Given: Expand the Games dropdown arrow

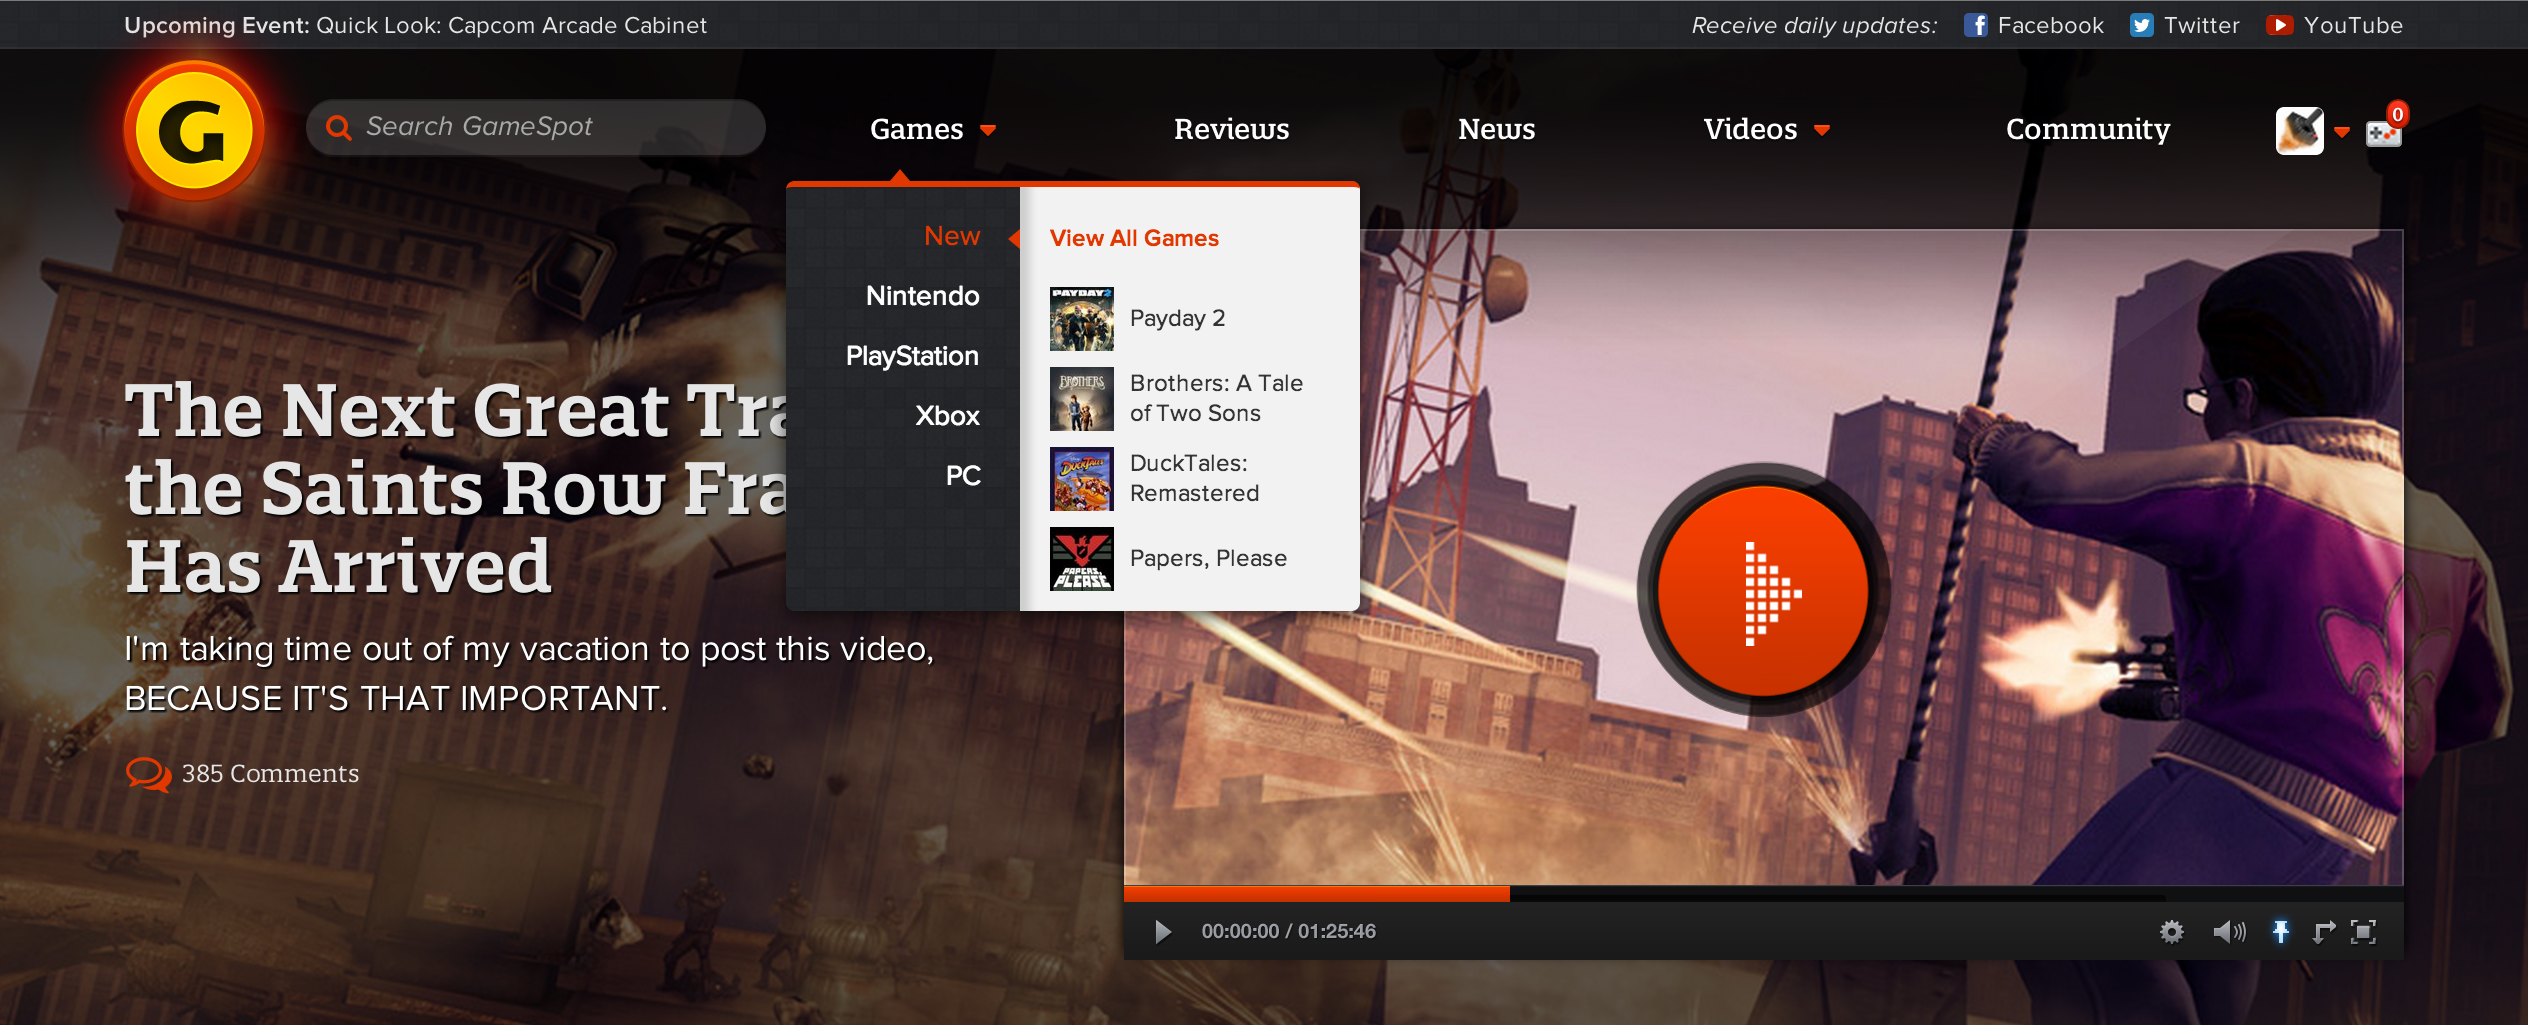Looking at the screenshot, I should (x=988, y=131).
